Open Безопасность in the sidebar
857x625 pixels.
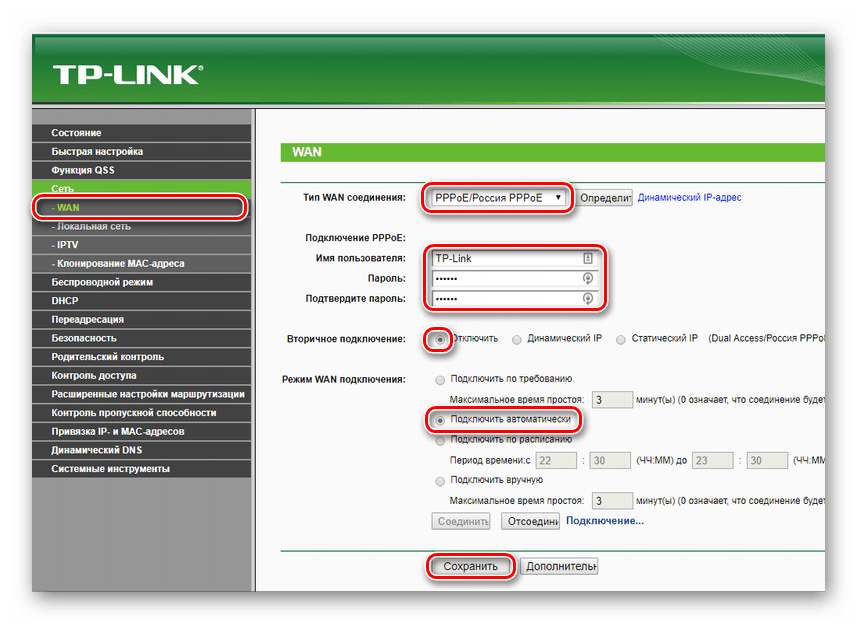pos(142,338)
